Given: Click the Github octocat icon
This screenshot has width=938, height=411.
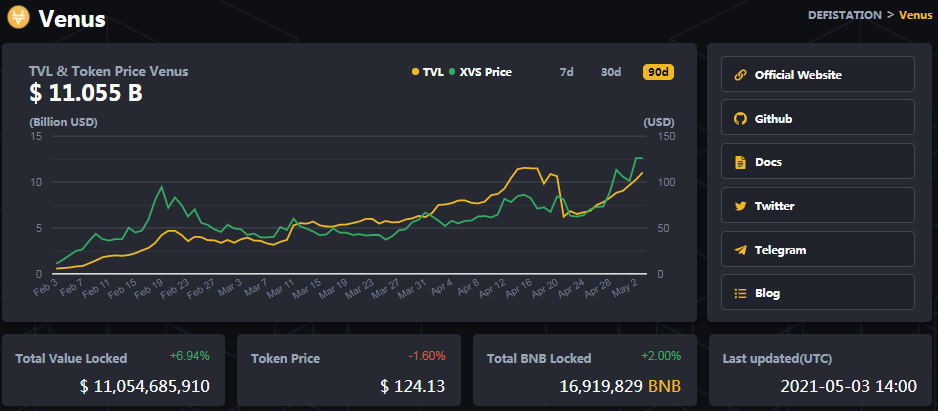Looking at the screenshot, I should [x=740, y=118].
